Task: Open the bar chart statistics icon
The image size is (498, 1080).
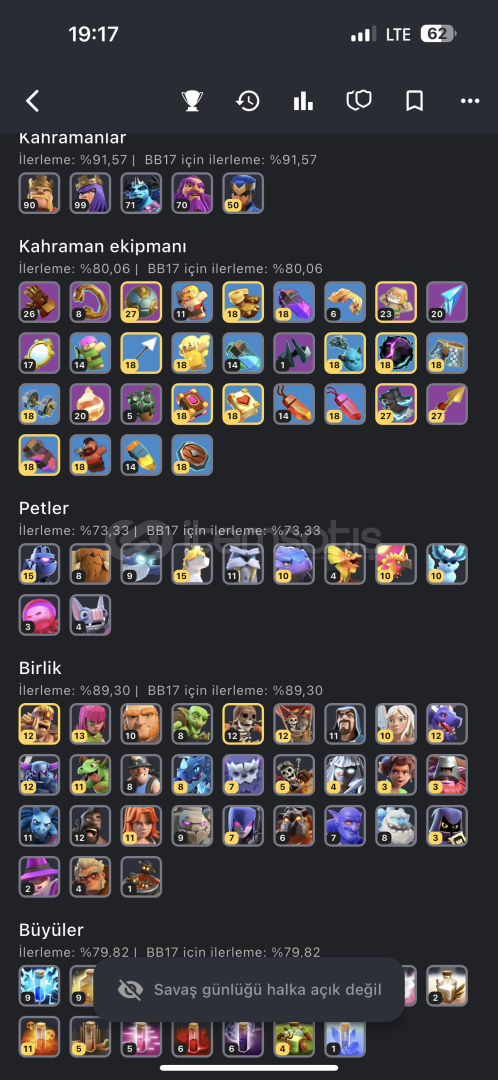Action: click(x=303, y=101)
